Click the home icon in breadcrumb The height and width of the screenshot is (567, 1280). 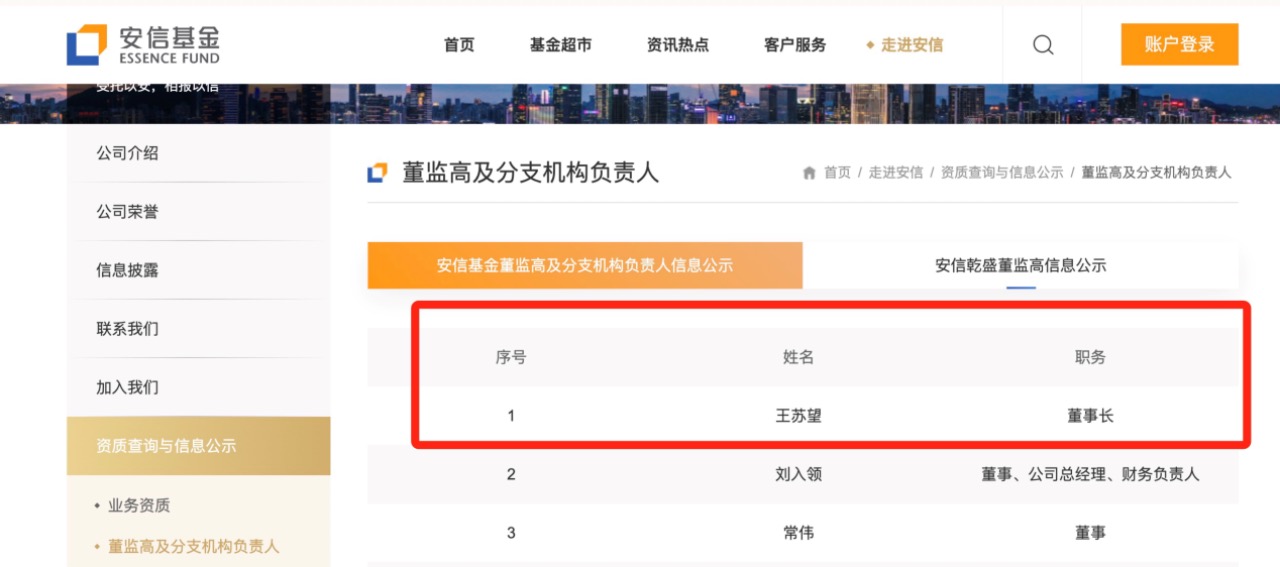coord(810,173)
